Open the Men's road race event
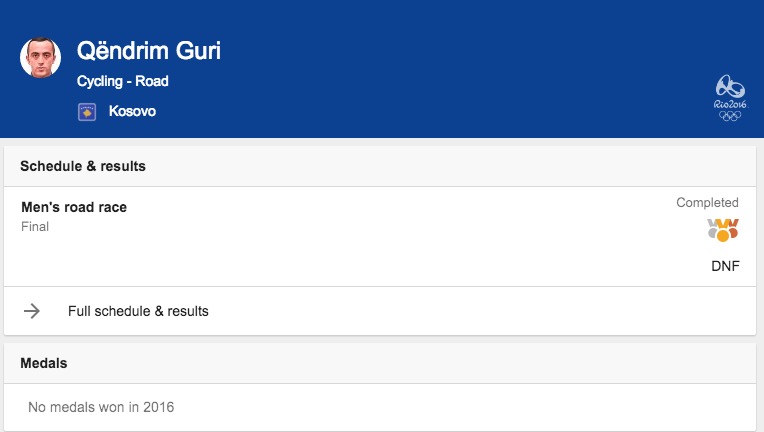 coord(74,207)
